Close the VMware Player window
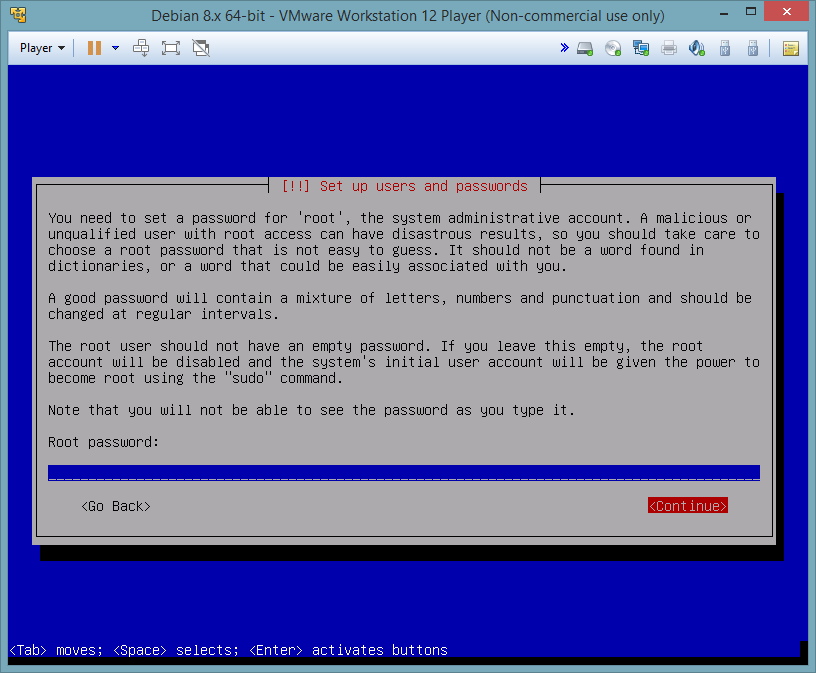The height and width of the screenshot is (673, 816). [786, 11]
